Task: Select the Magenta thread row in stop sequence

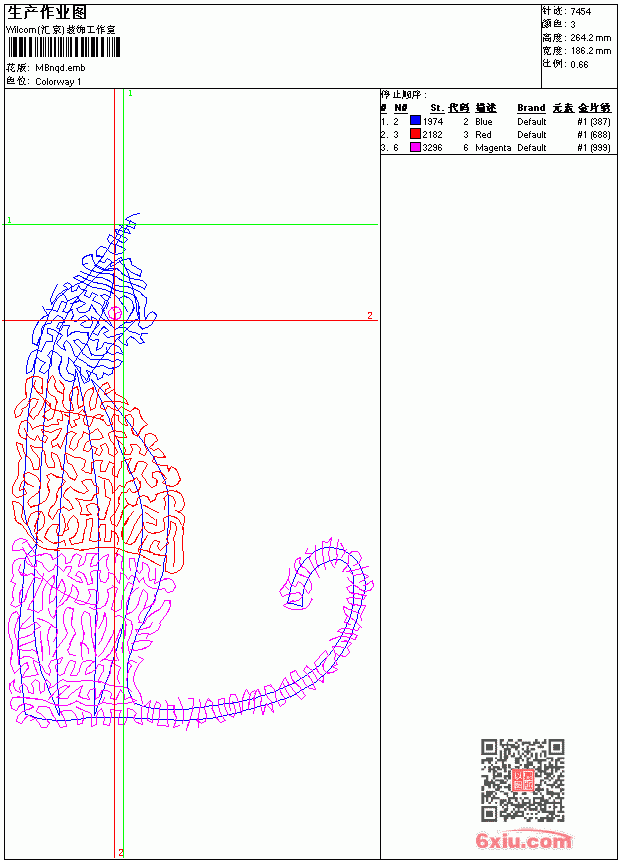Action: pyautogui.click(x=496, y=148)
